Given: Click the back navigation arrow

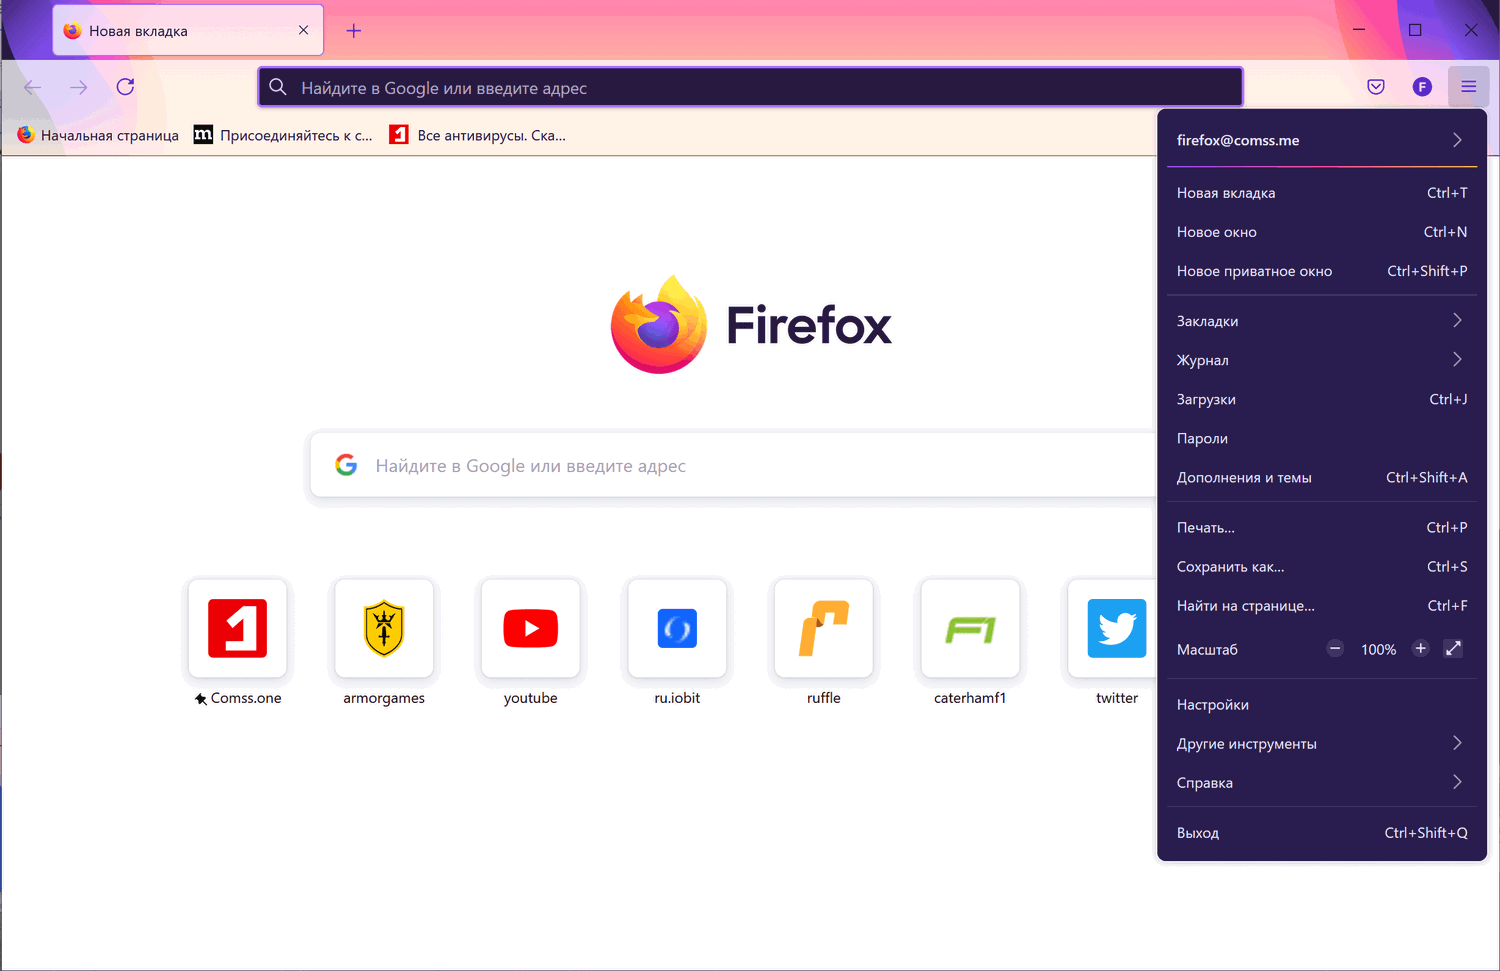Looking at the screenshot, I should pyautogui.click(x=33, y=87).
